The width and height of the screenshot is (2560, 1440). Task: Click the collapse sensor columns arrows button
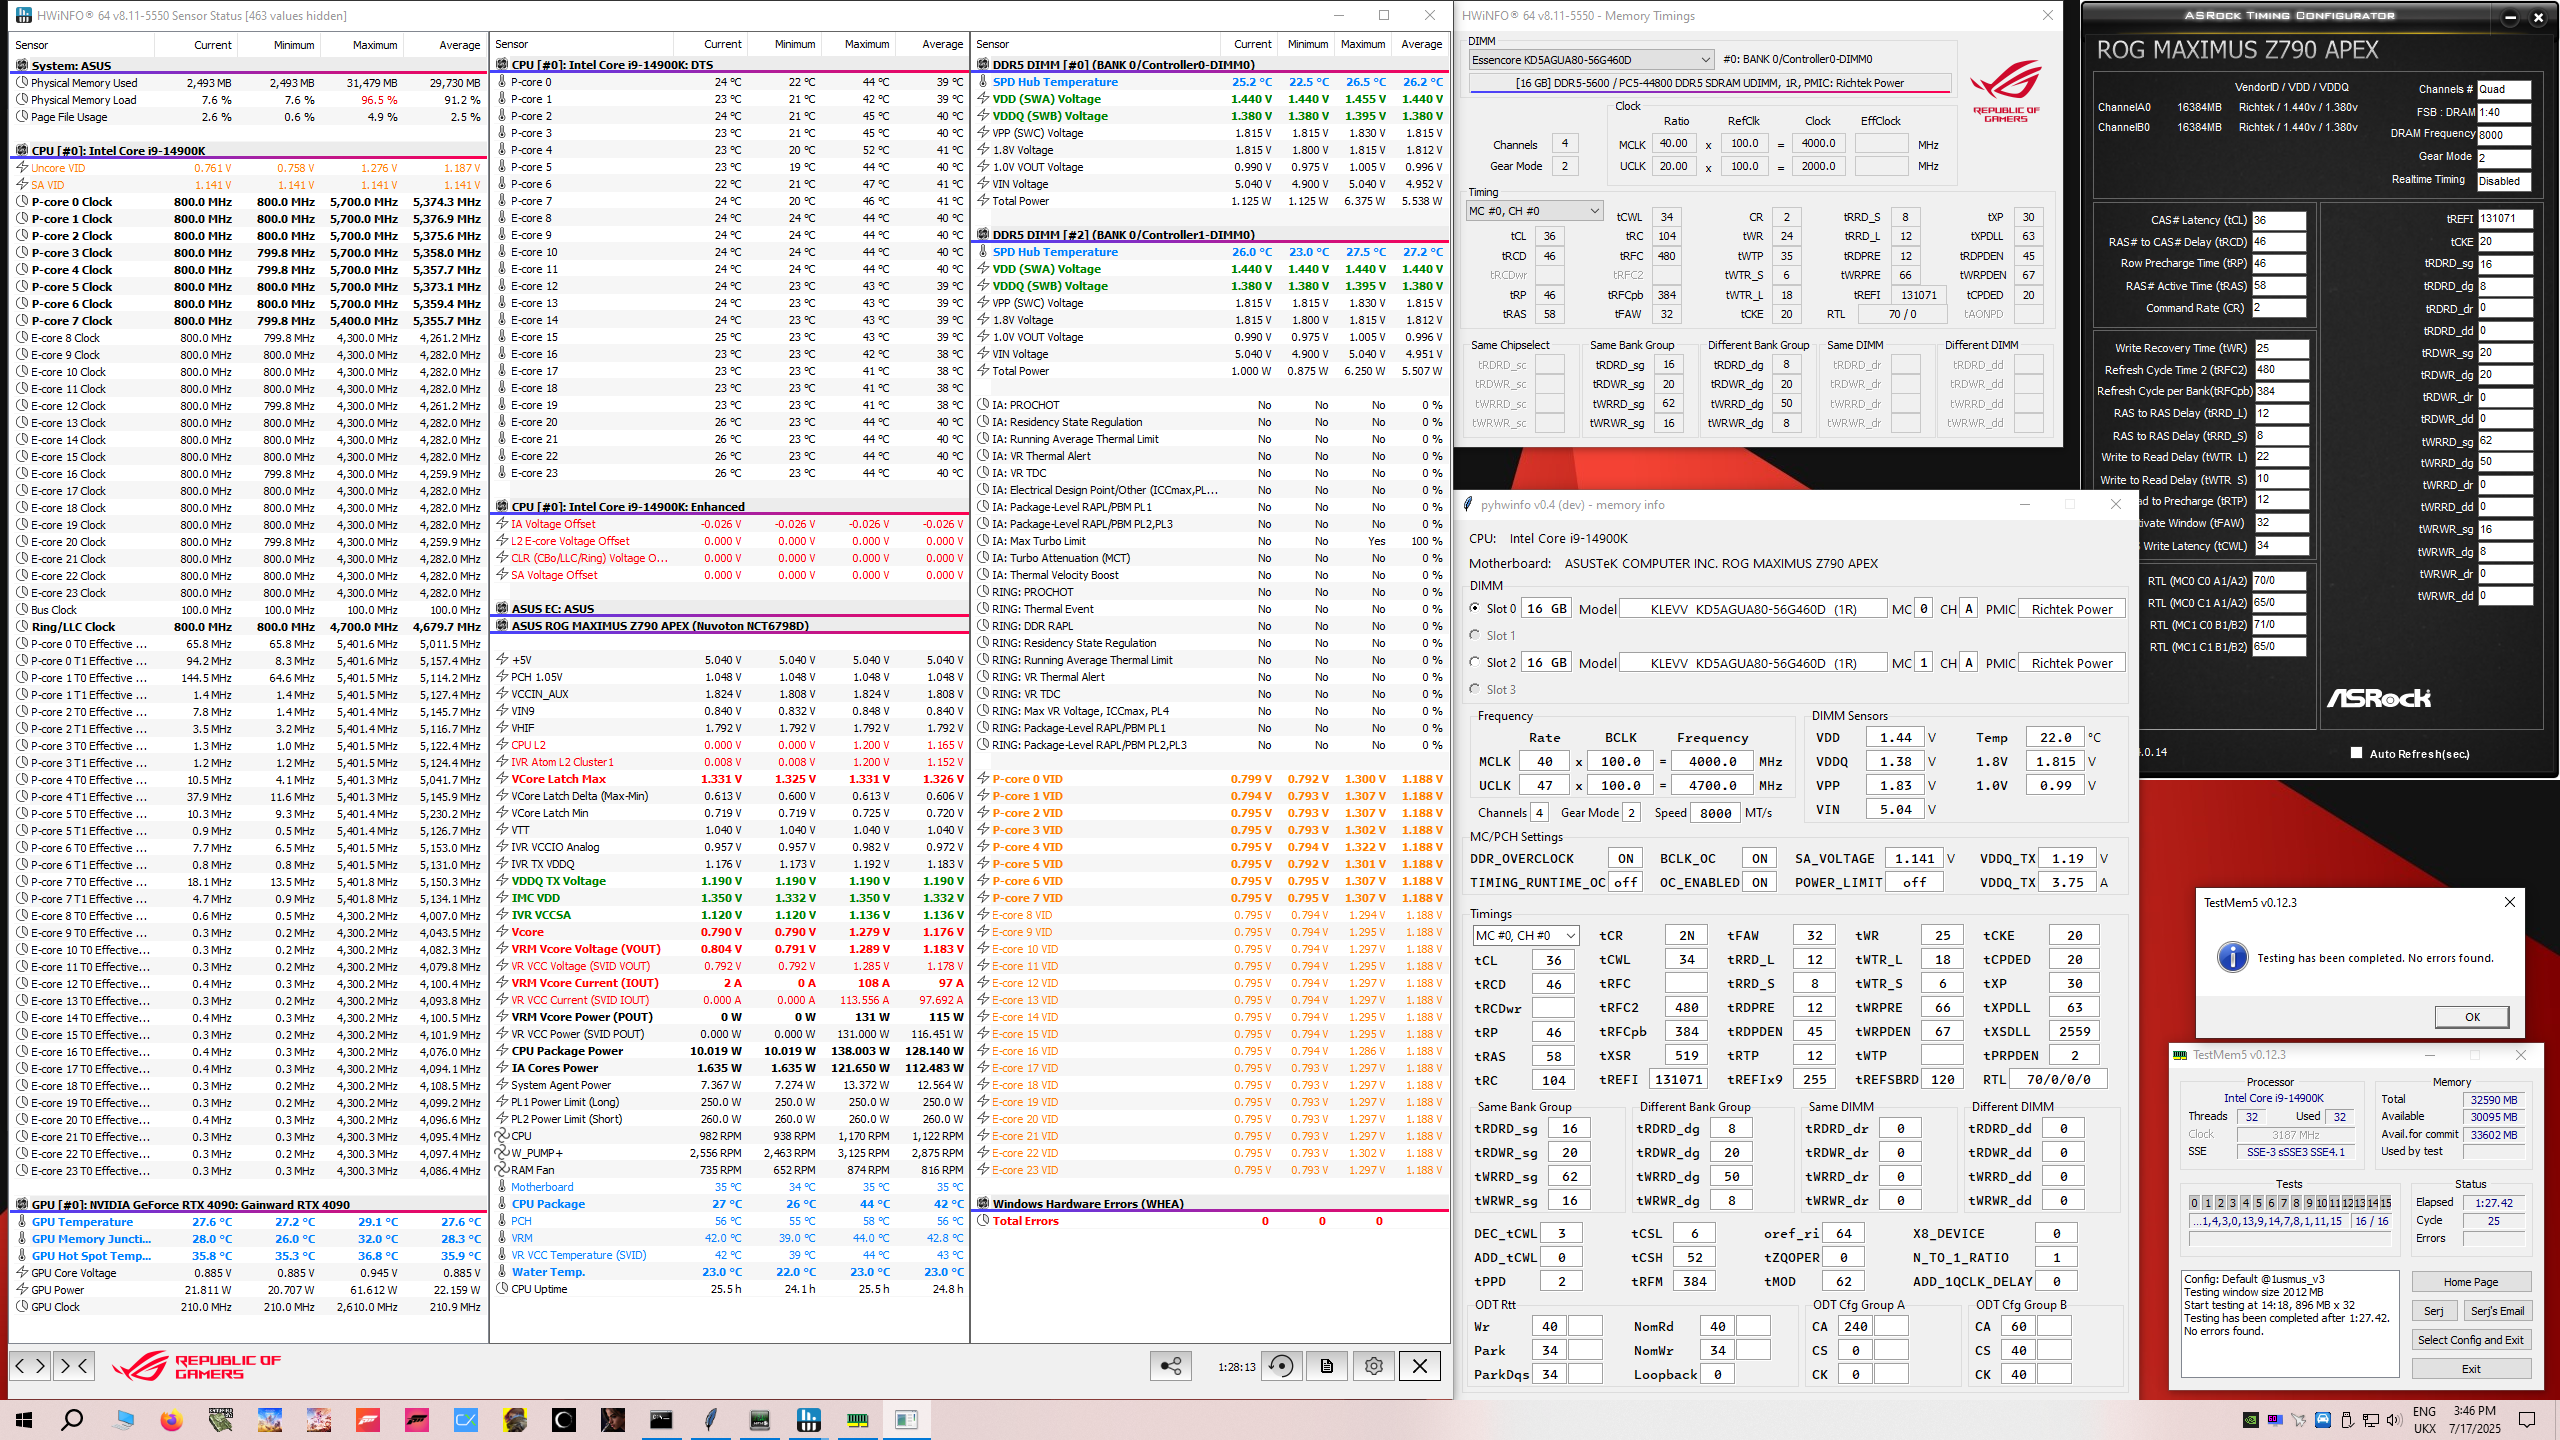[x=74, y=1365]
